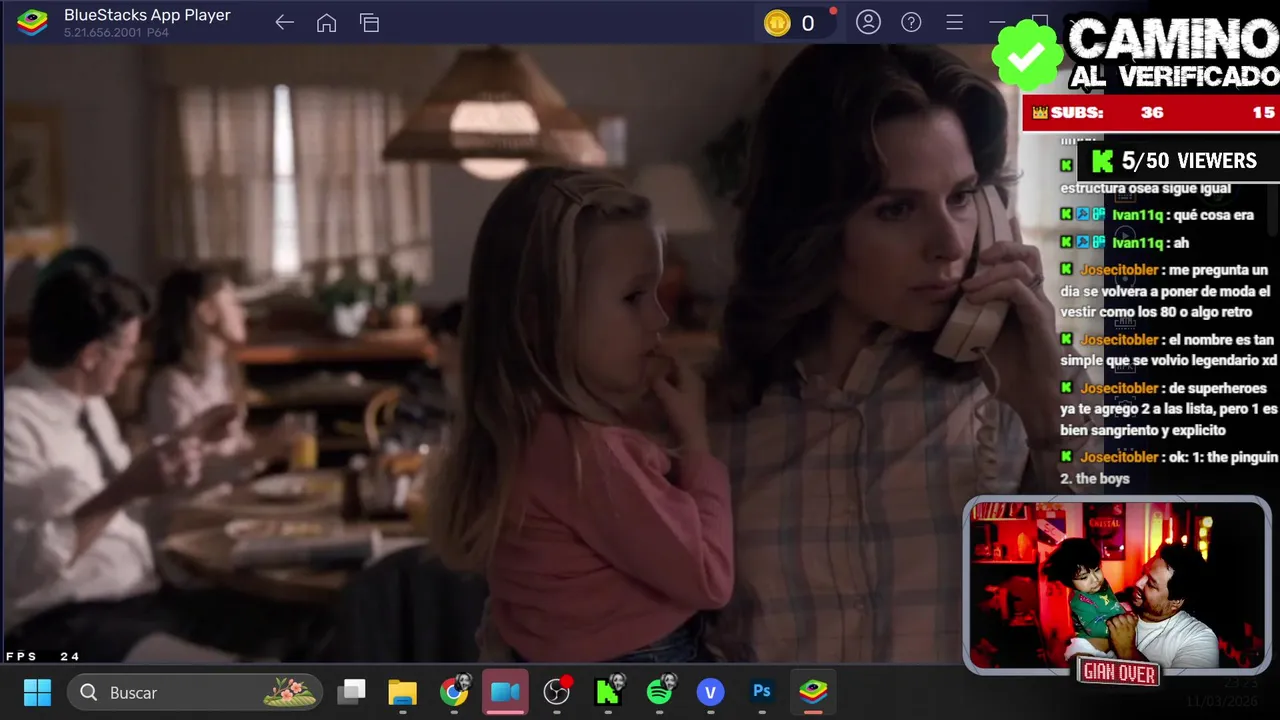Click chat message 'Ivan11q : ah'
Screen dimensions: 1280x720
(x=1125, y=243)
